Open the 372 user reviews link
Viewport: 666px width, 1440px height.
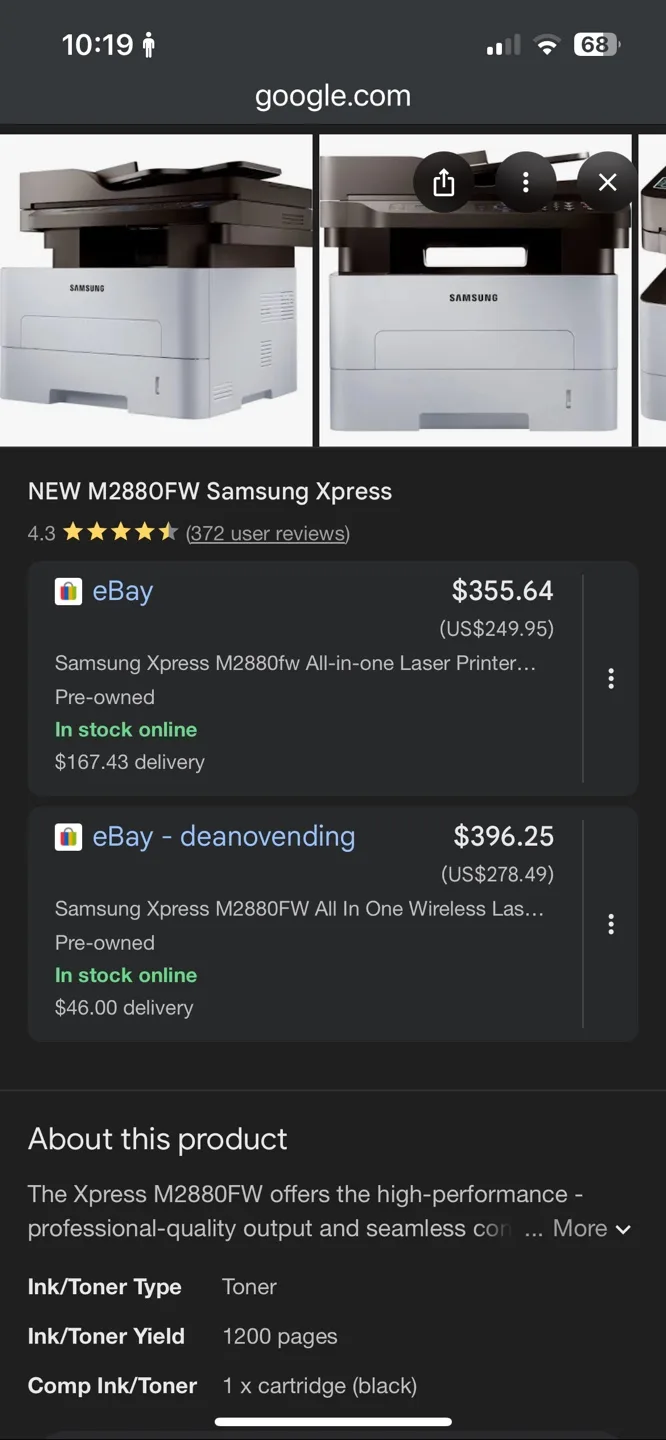268,534
